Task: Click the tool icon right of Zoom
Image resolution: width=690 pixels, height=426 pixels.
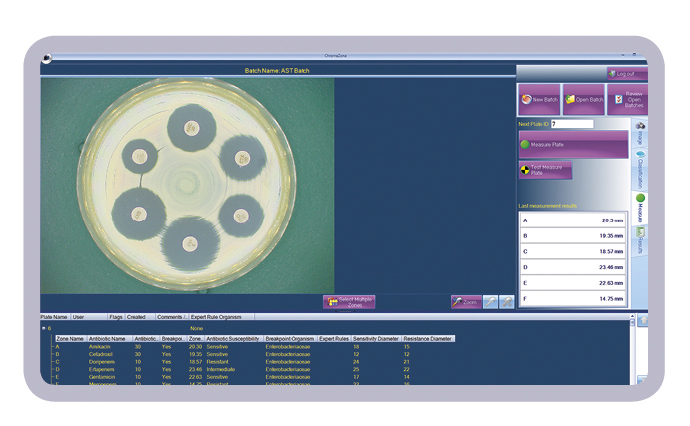Action: point(490,301)
